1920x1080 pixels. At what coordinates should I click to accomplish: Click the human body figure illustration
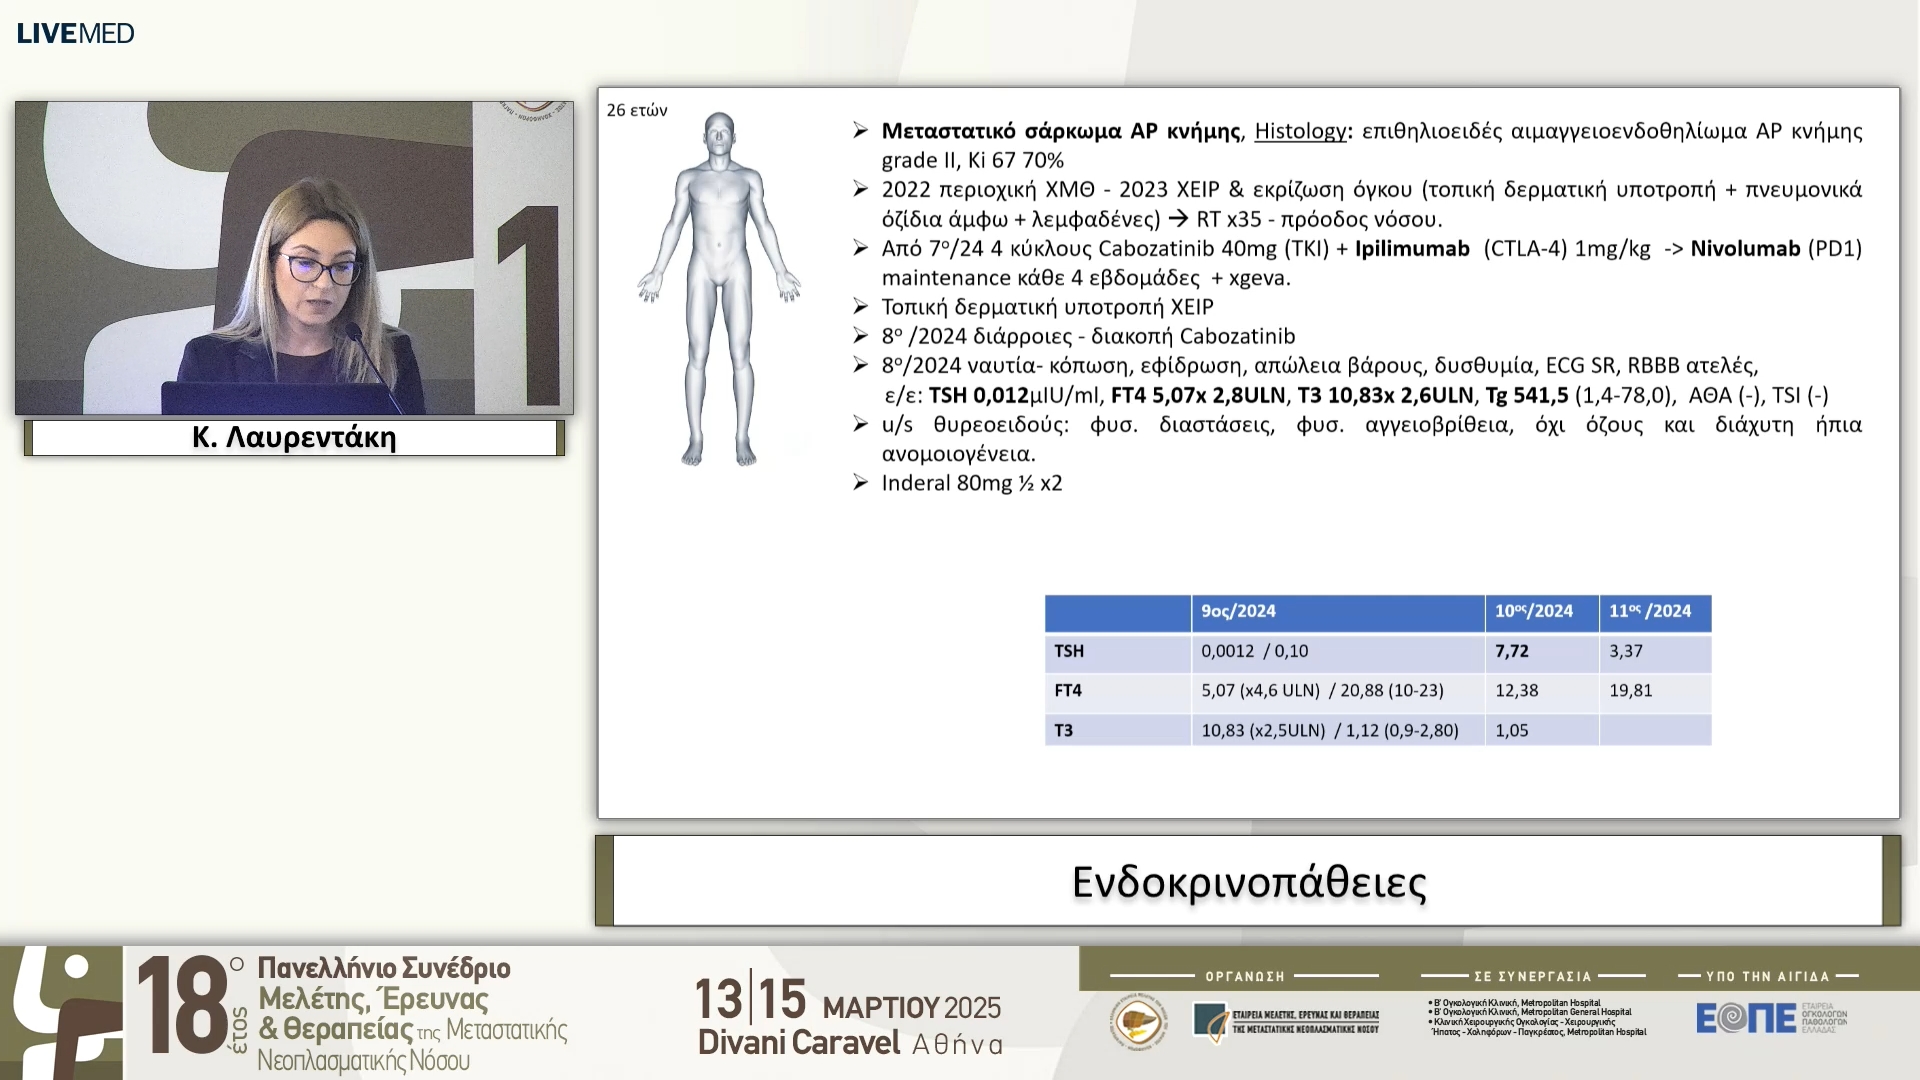(719, 290)
